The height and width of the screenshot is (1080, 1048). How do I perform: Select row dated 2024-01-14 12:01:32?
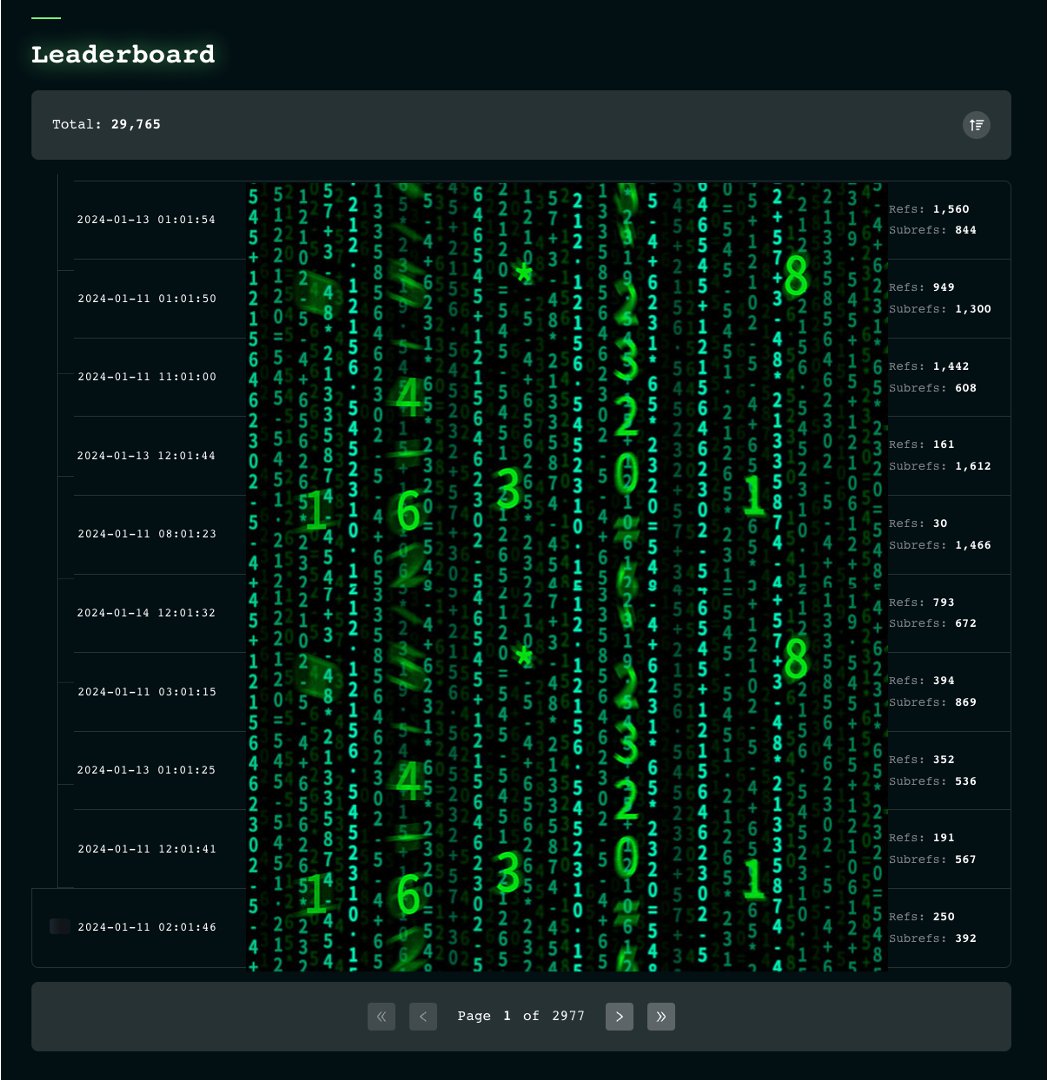pyautogui.click(x=542, y=612)
